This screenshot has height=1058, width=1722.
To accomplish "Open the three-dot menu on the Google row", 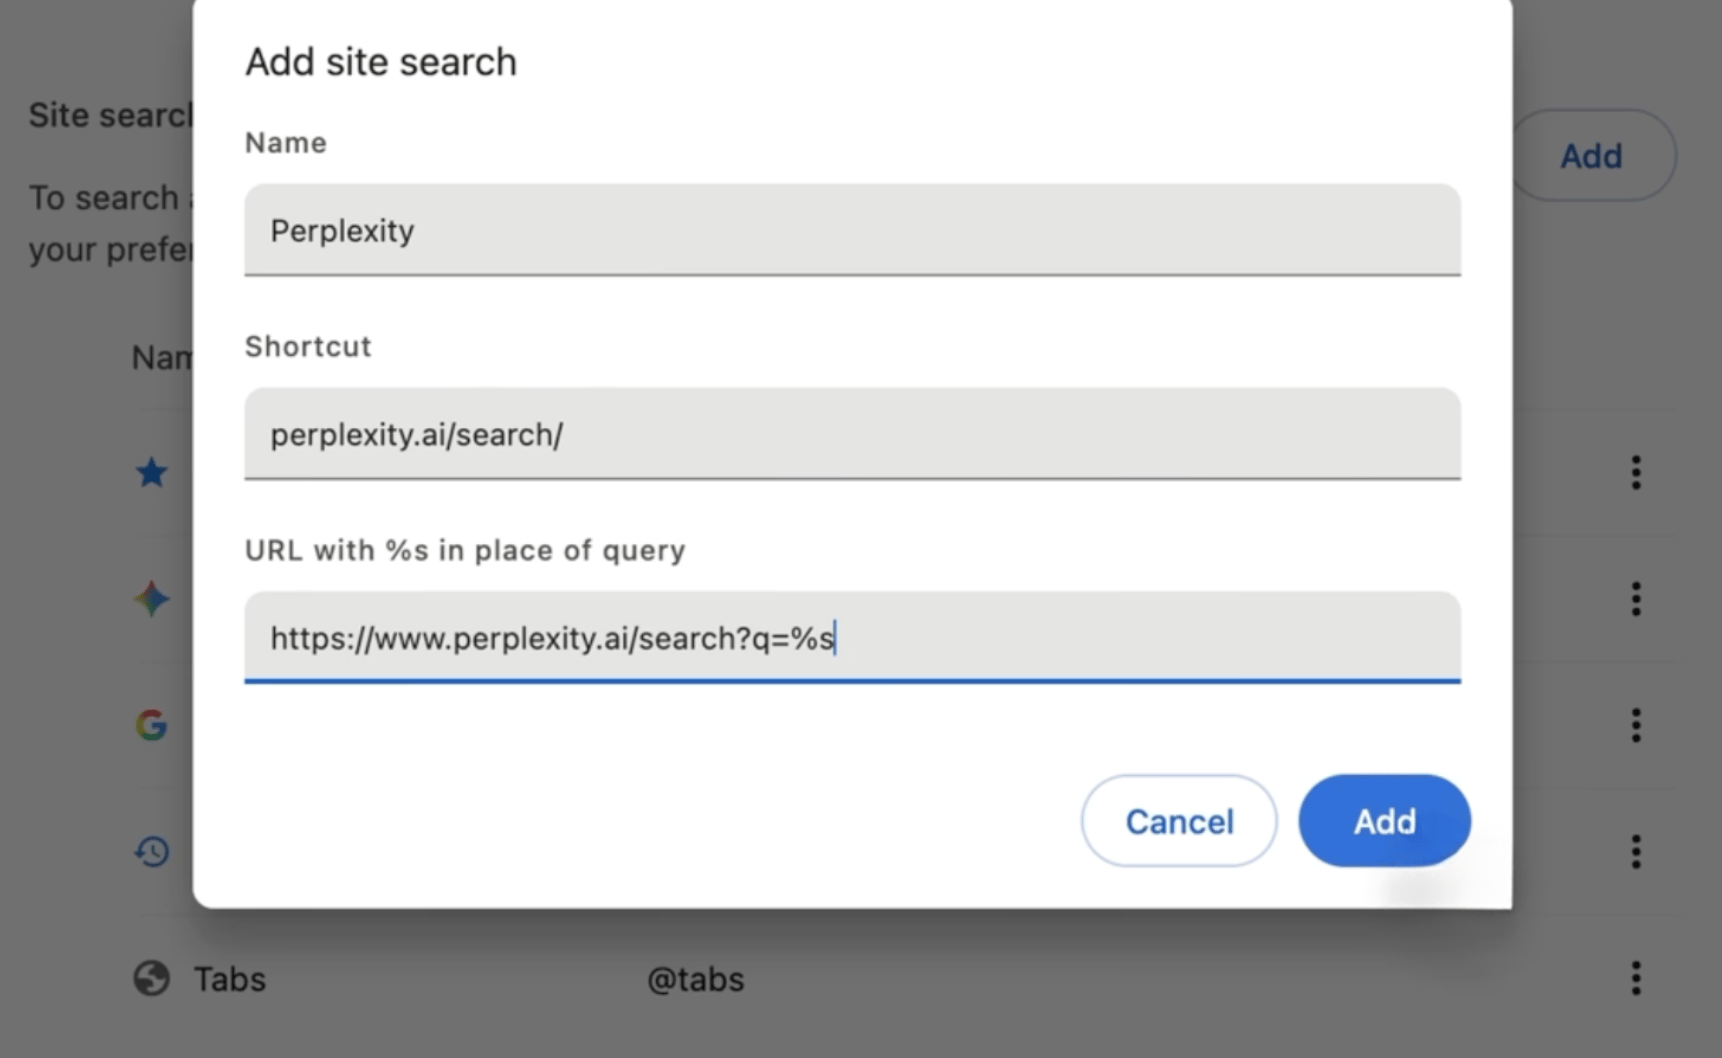I will 1636,726.
